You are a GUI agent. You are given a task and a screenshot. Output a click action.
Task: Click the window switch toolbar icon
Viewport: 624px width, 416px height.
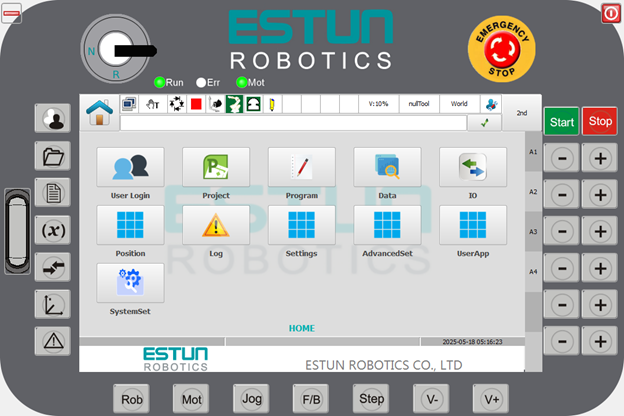click(129, 104)
